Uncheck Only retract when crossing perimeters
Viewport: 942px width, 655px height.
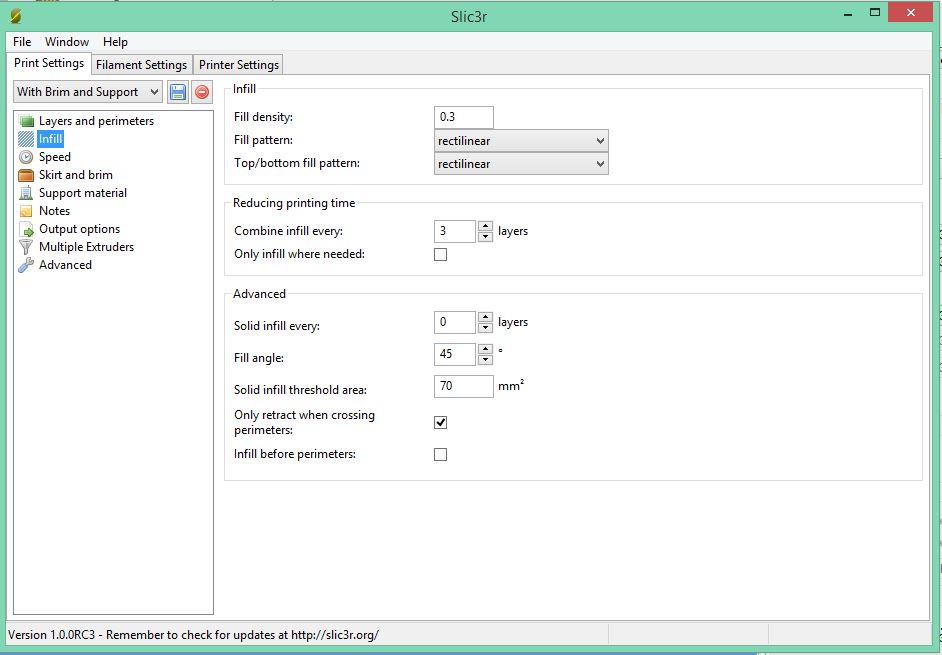(441, 423)
